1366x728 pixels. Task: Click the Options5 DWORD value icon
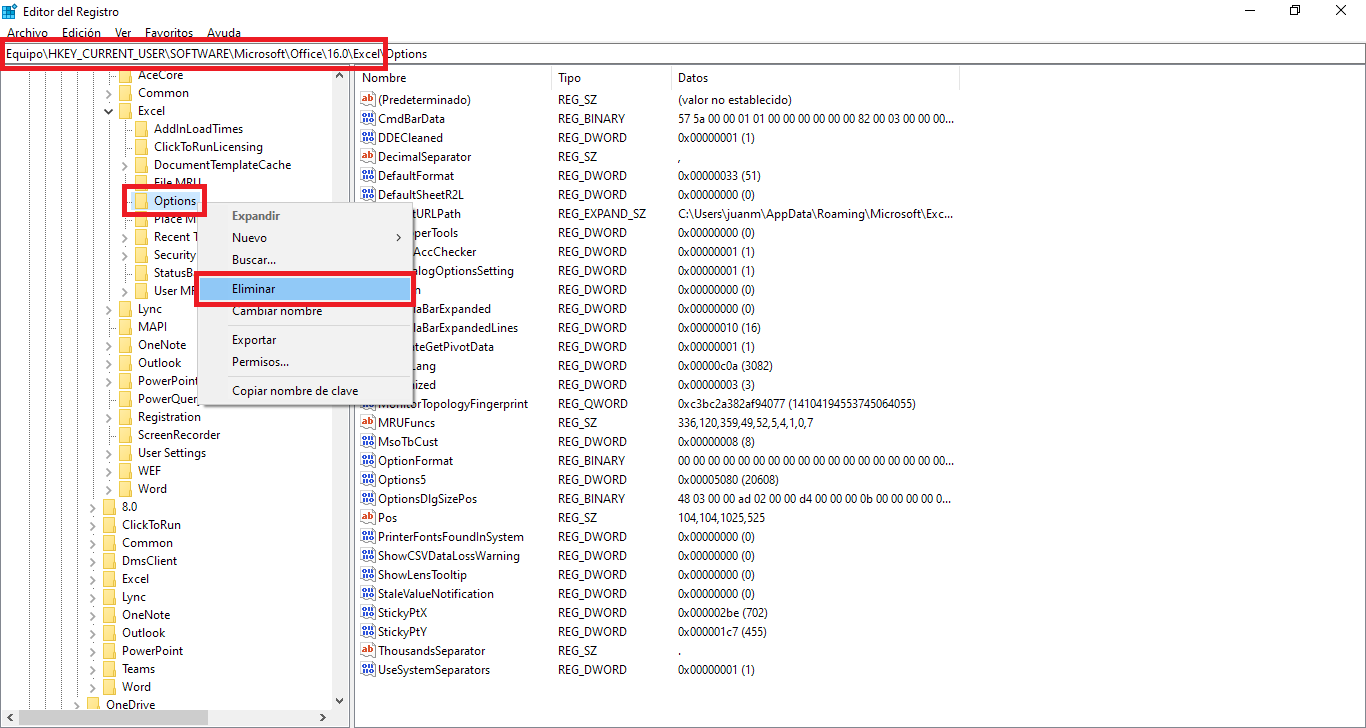[x=367, y=480]
